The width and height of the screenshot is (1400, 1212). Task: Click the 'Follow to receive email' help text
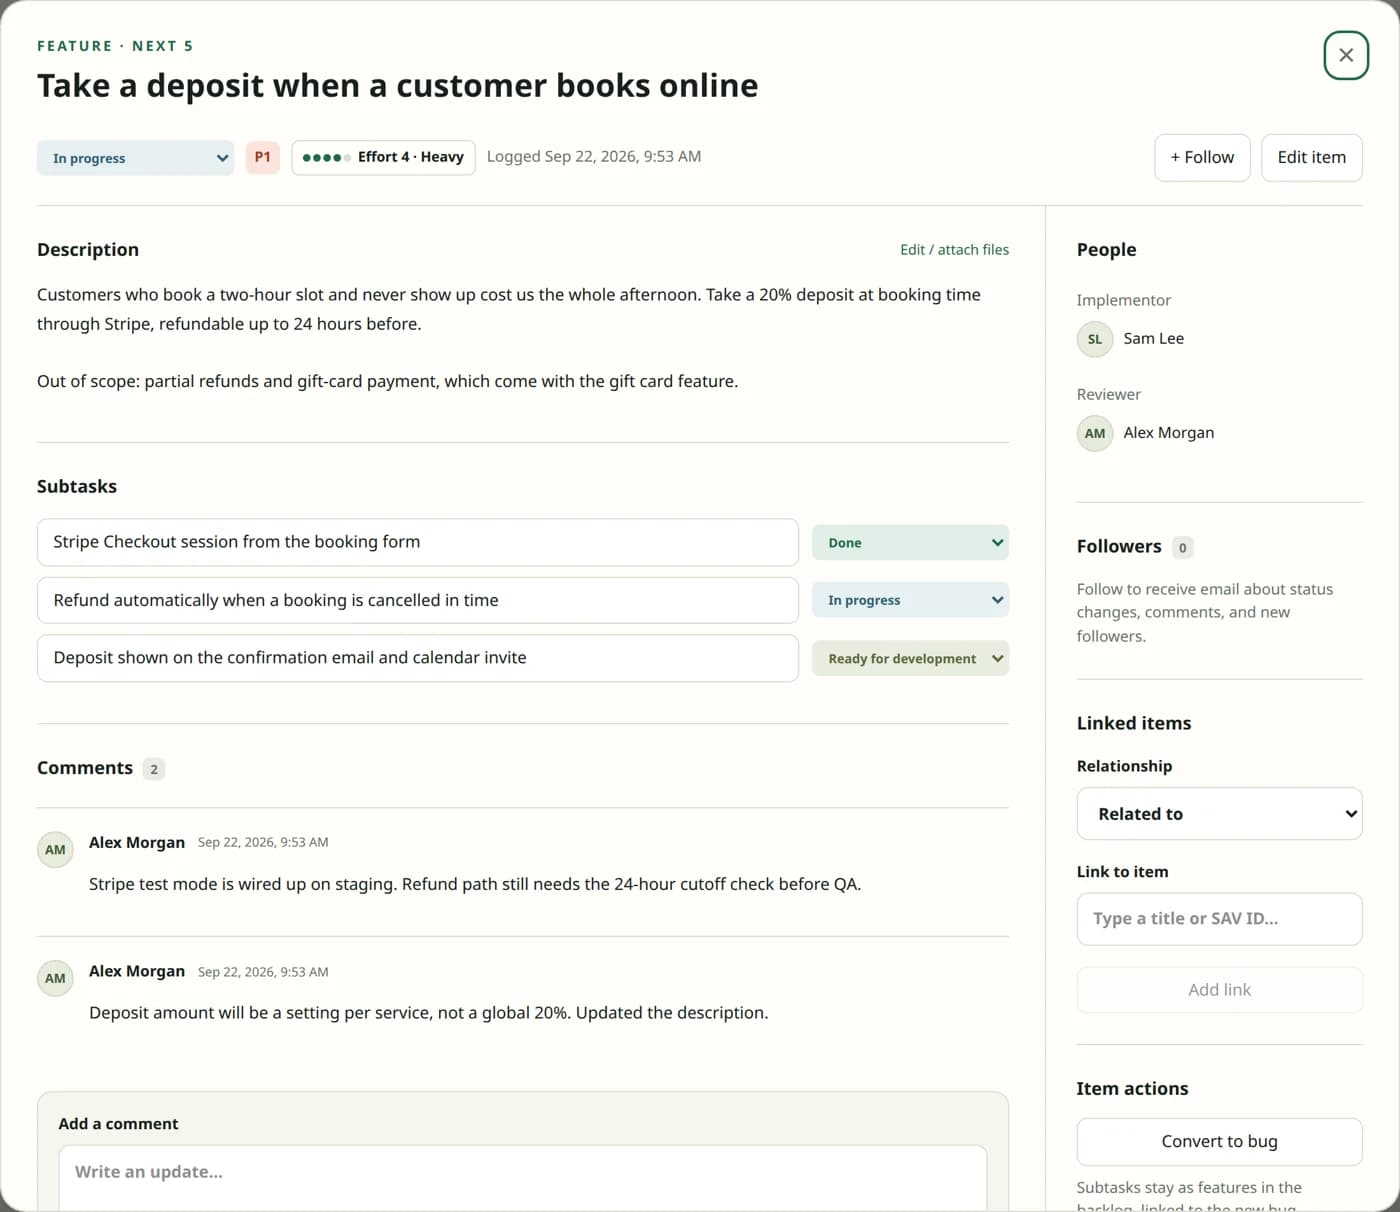(x=1205, y=613)
